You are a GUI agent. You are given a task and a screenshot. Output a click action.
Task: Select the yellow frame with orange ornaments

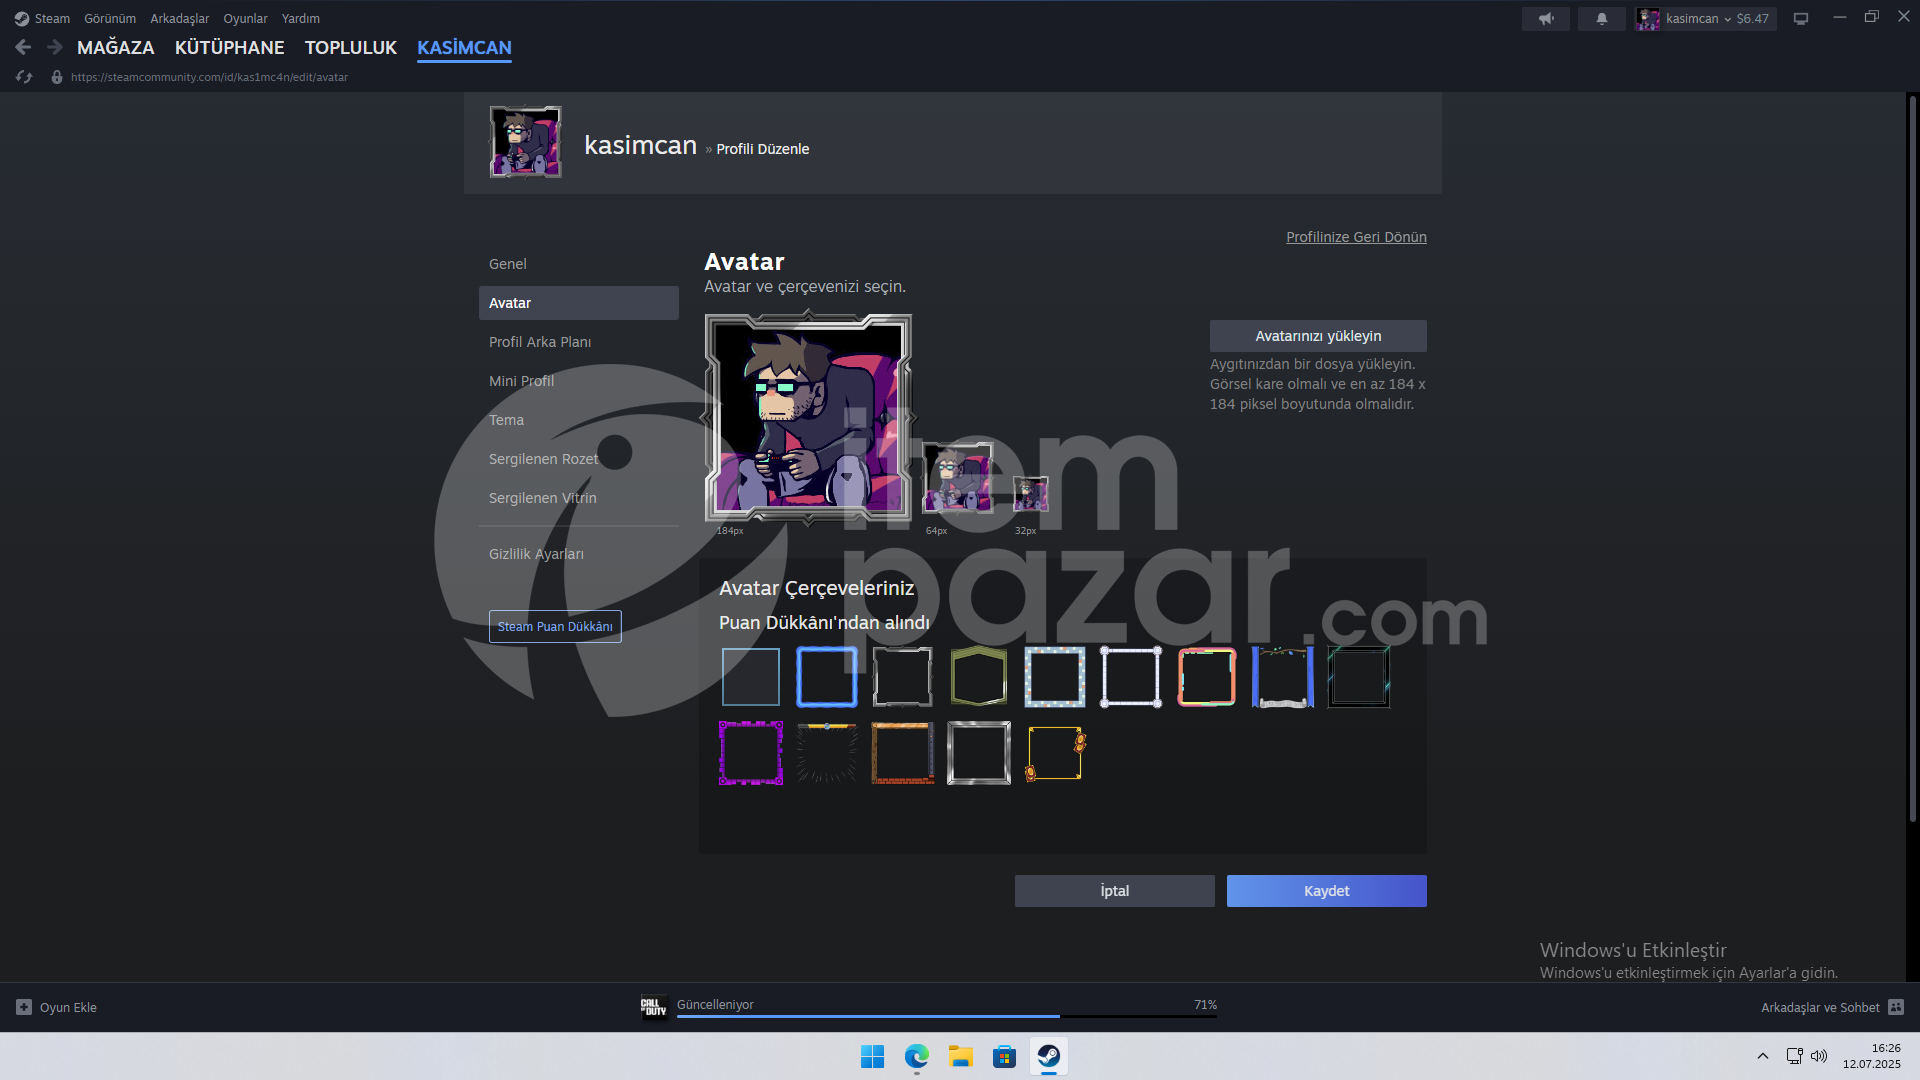(1055, 753)
